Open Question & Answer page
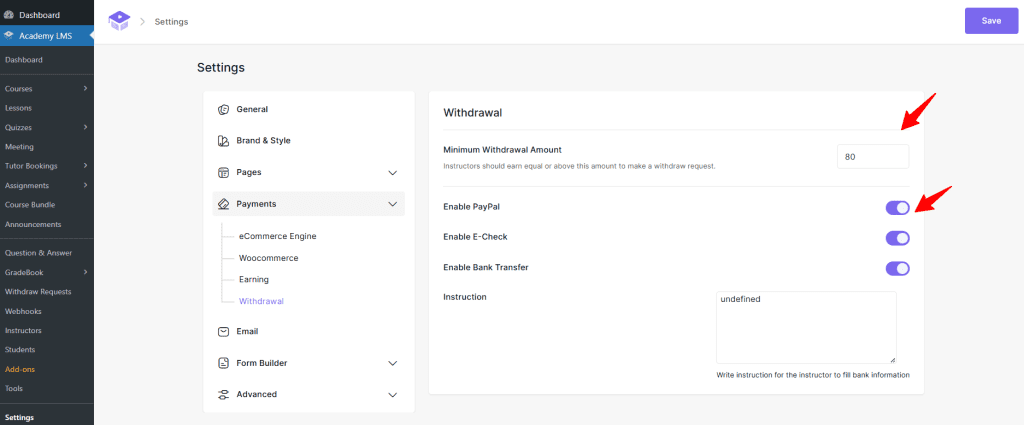 click(38, 253)
